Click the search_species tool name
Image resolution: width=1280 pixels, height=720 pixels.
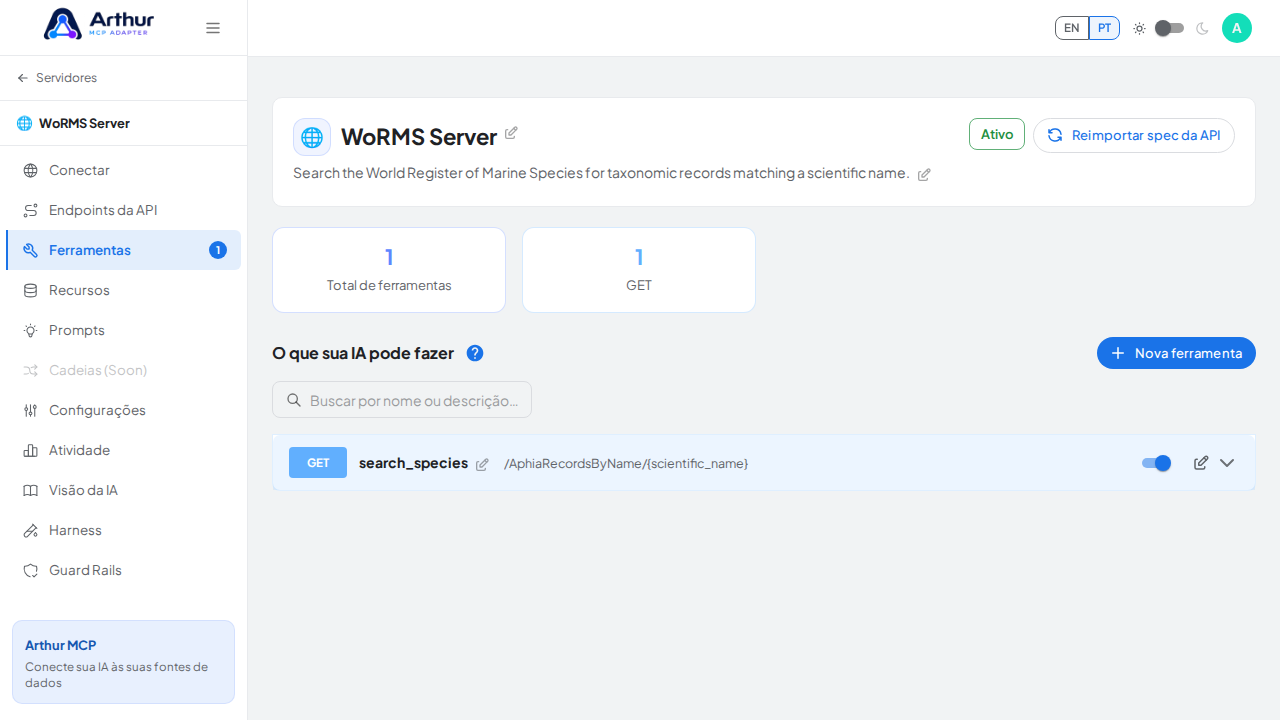(x=413, y=463)
